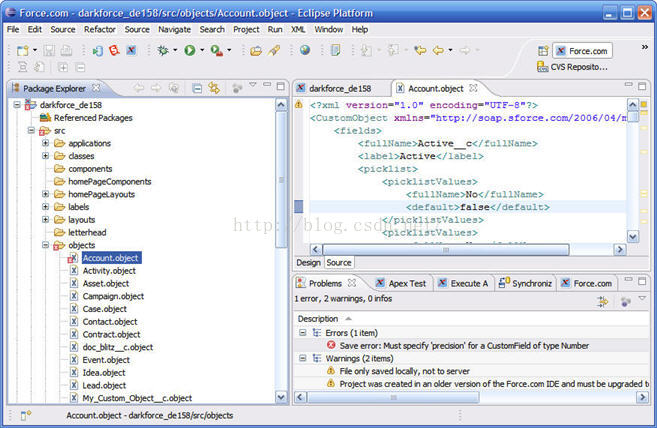Close the Package Explorer view tab
The image size is (657, 428).
point(96,88)
